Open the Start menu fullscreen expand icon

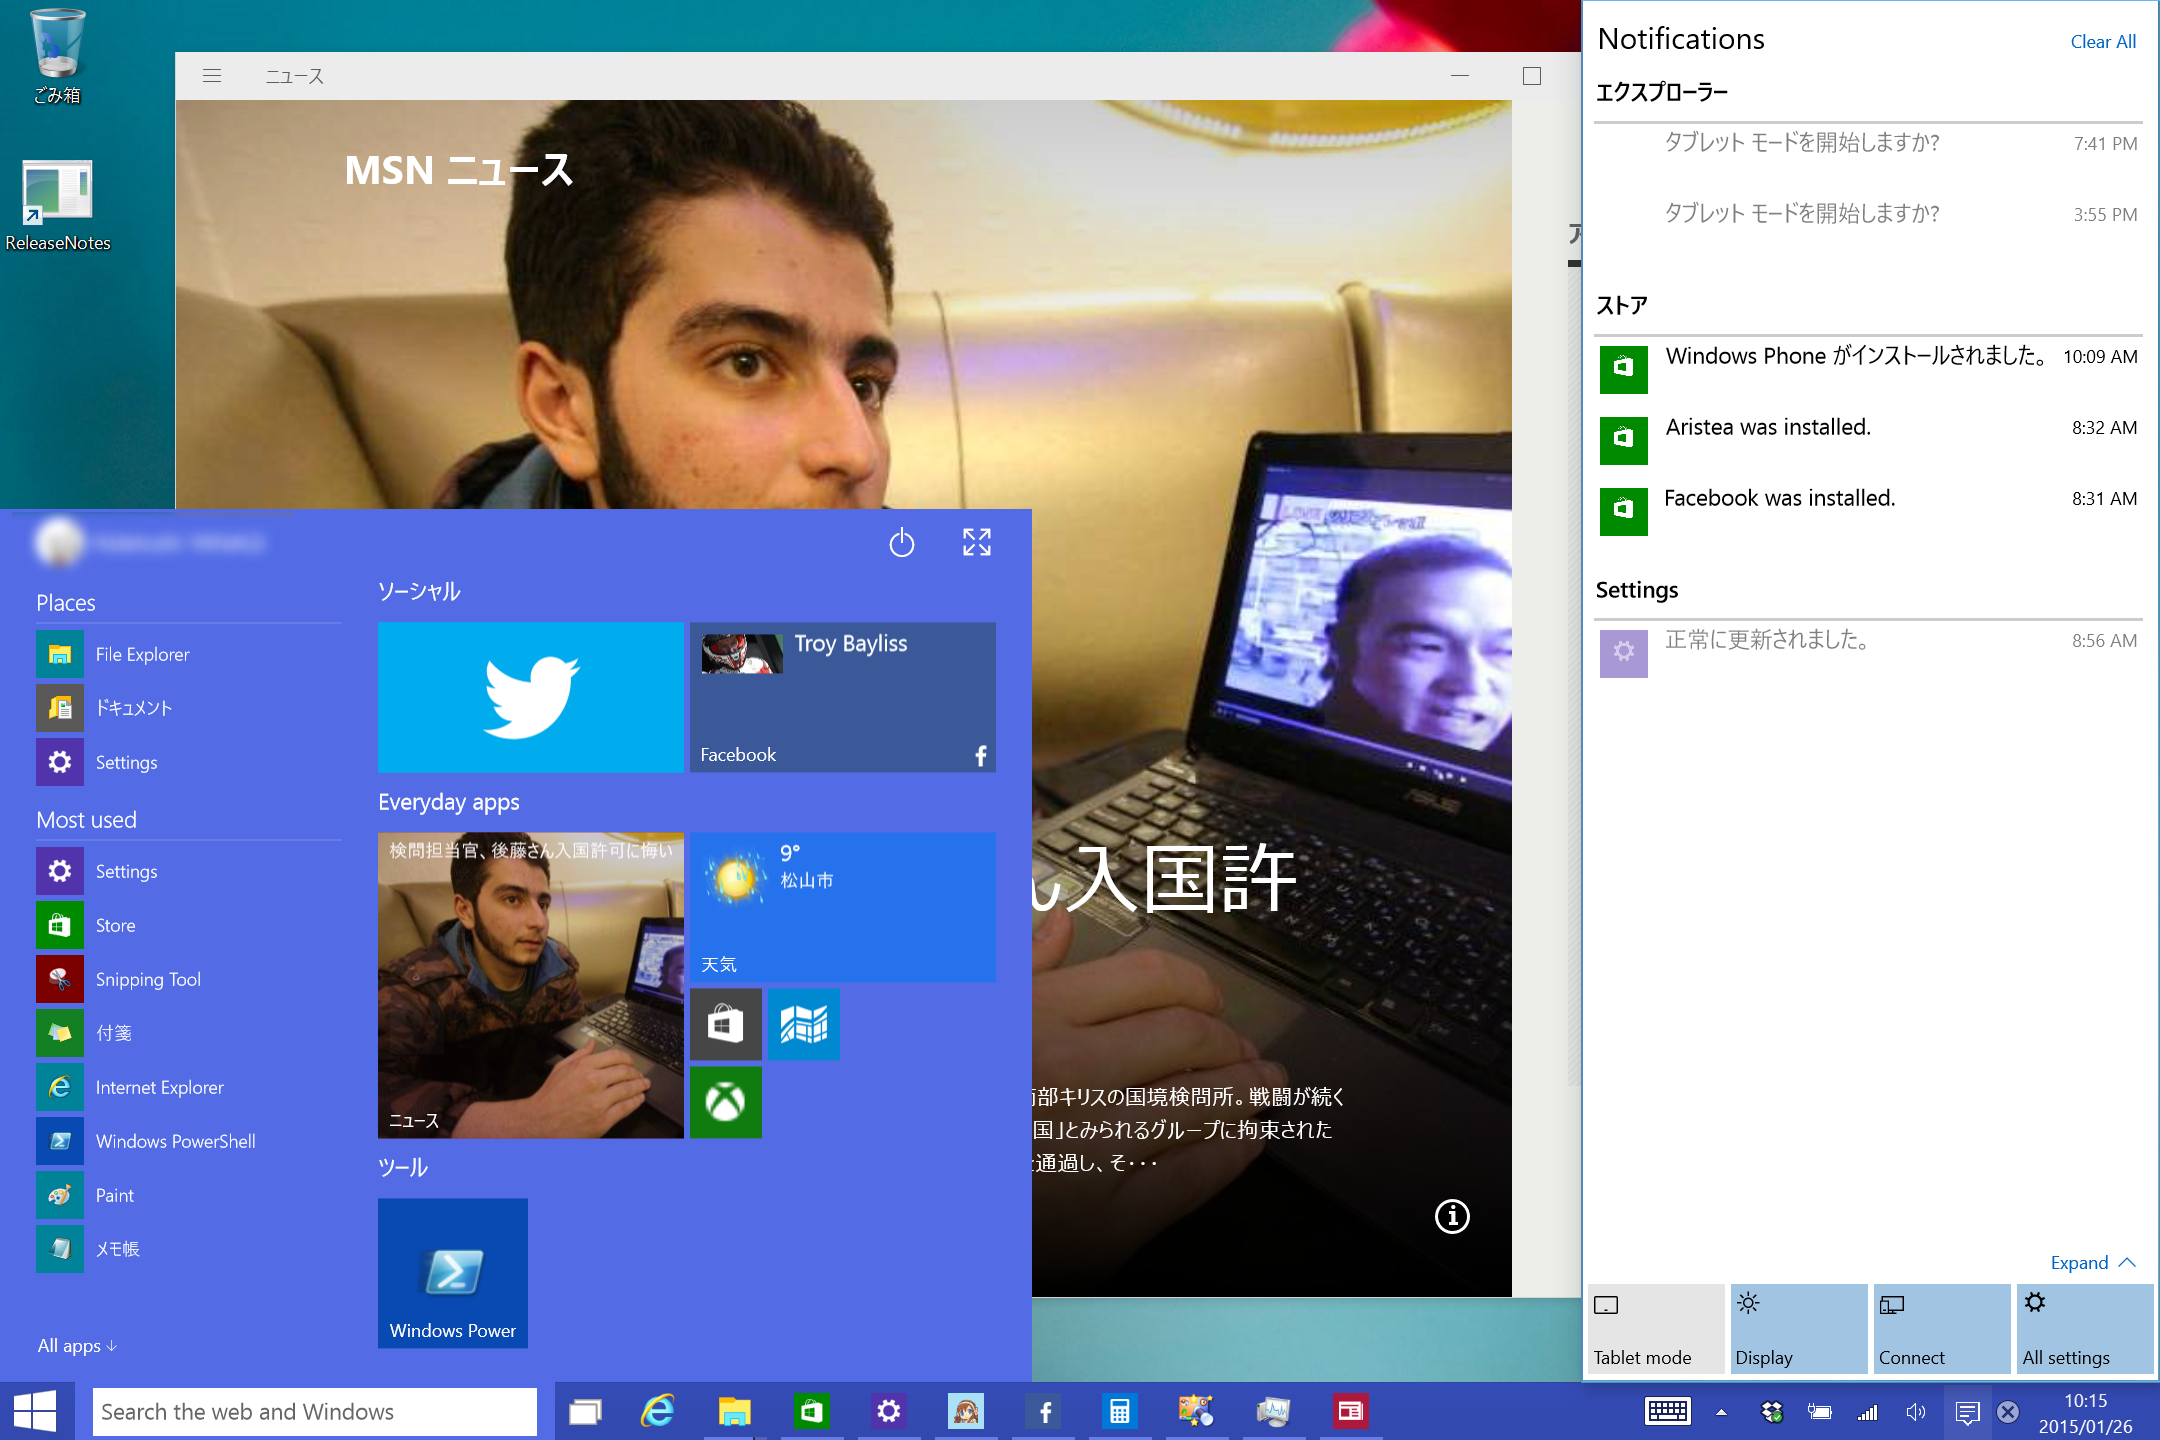pos(976,543)
